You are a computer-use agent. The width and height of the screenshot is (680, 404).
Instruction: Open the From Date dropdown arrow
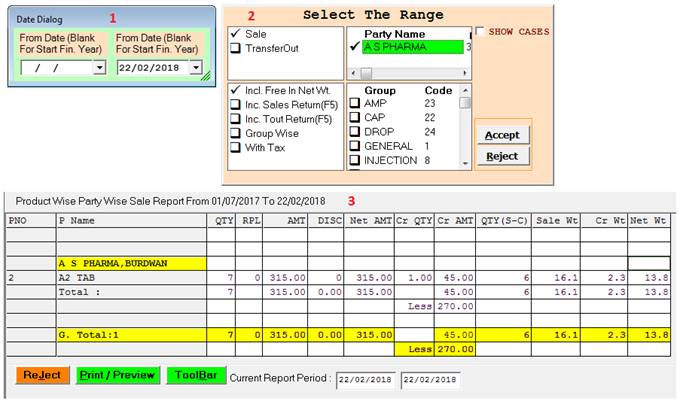click(x=99, y=68)
